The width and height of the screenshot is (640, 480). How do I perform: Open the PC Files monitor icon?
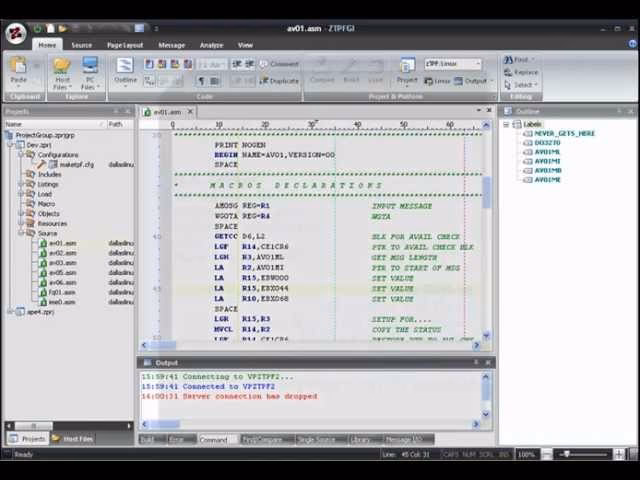90,65
